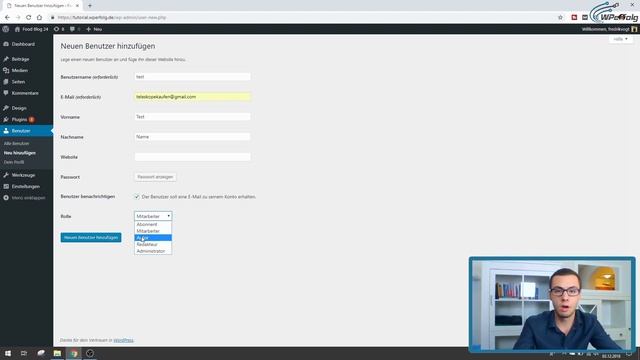The image size is (640, 360).
Task: Click the Neuen Benutzer hinzufügen button
Action: 91,238
